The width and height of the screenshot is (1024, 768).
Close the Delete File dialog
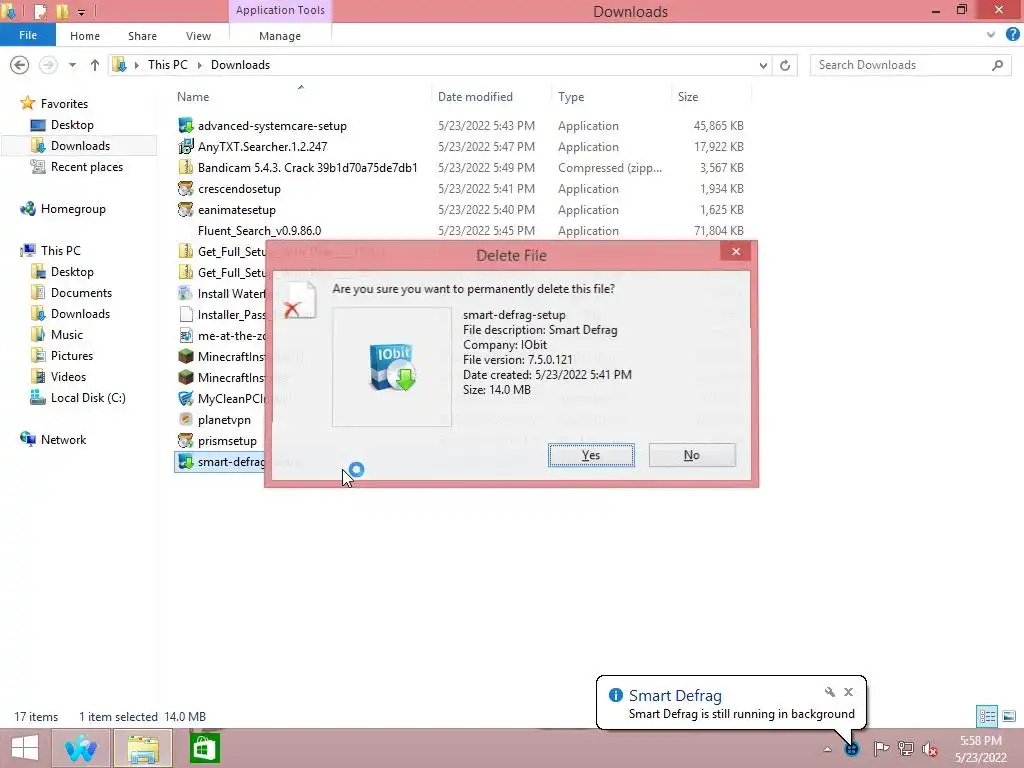pyautogui.click(x=736, y=251)
